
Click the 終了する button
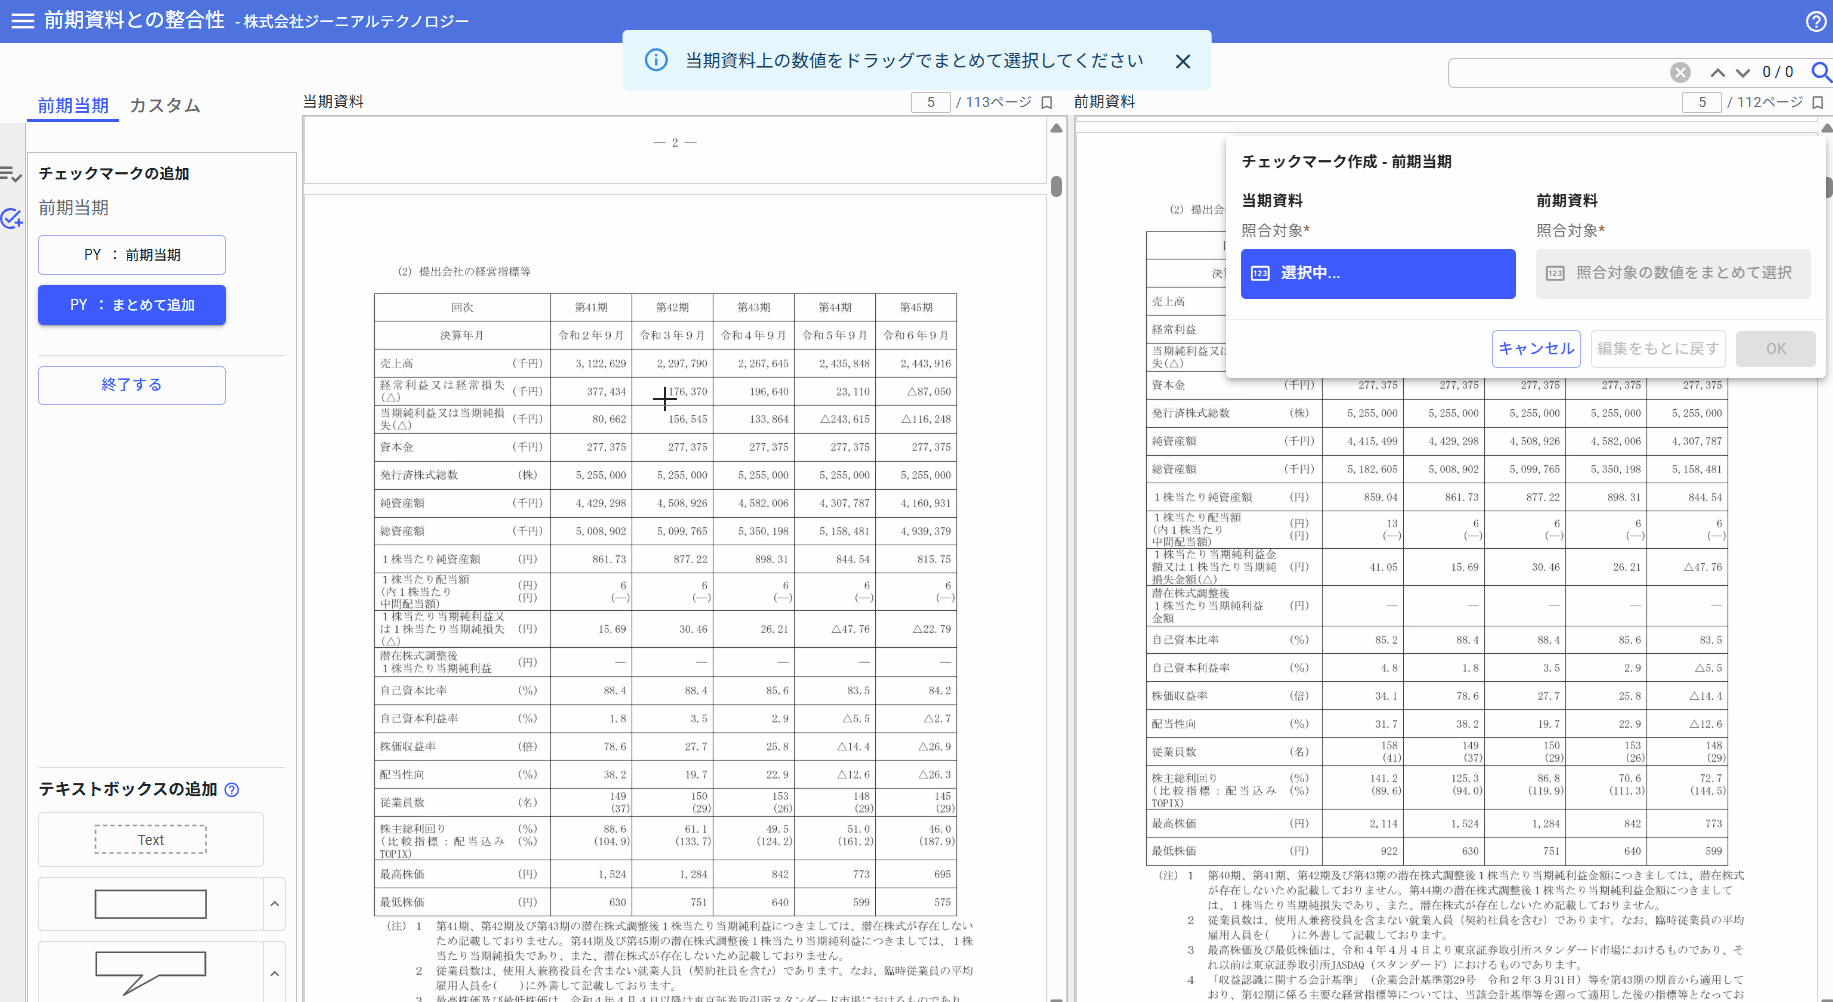point(132,385)
